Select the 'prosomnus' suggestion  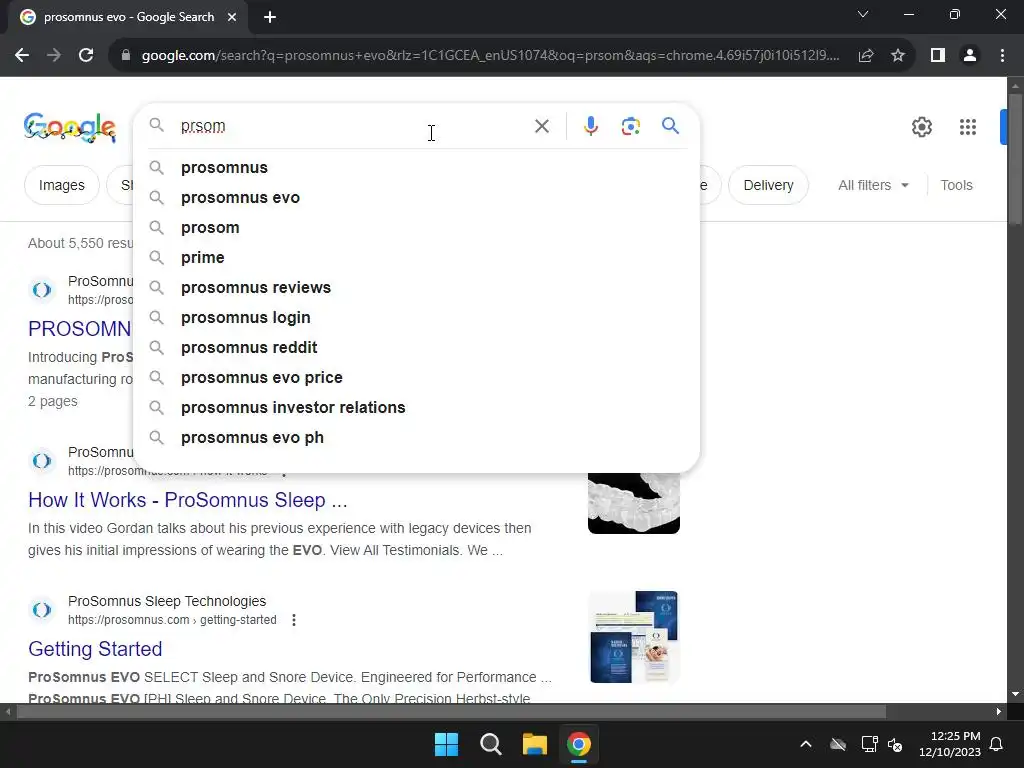pos(417,168)
